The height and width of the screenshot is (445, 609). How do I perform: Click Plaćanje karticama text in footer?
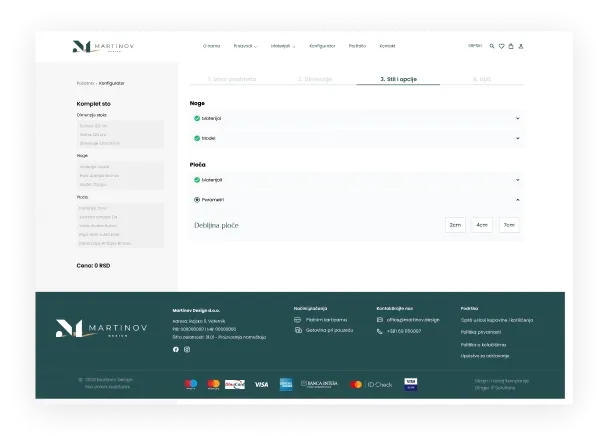(326, 320)
